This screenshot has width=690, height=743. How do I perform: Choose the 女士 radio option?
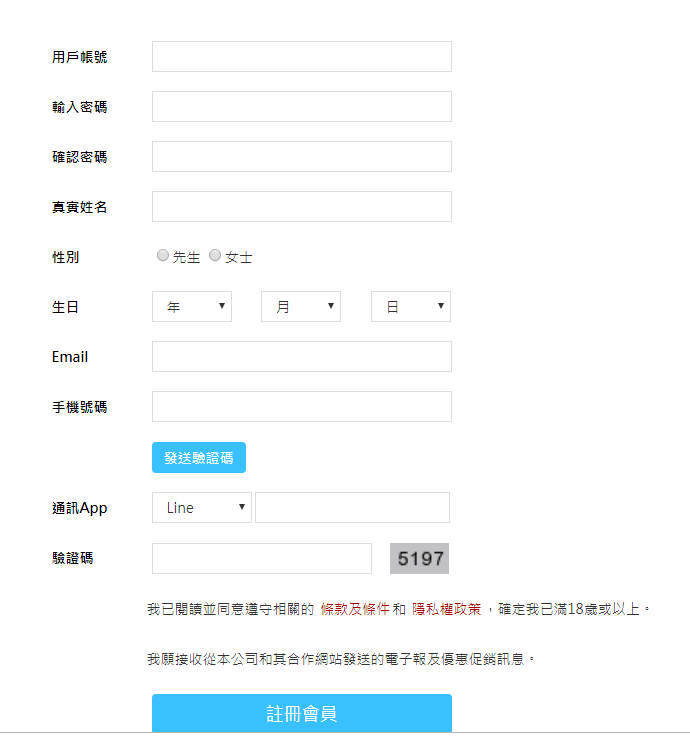point(215,256)
